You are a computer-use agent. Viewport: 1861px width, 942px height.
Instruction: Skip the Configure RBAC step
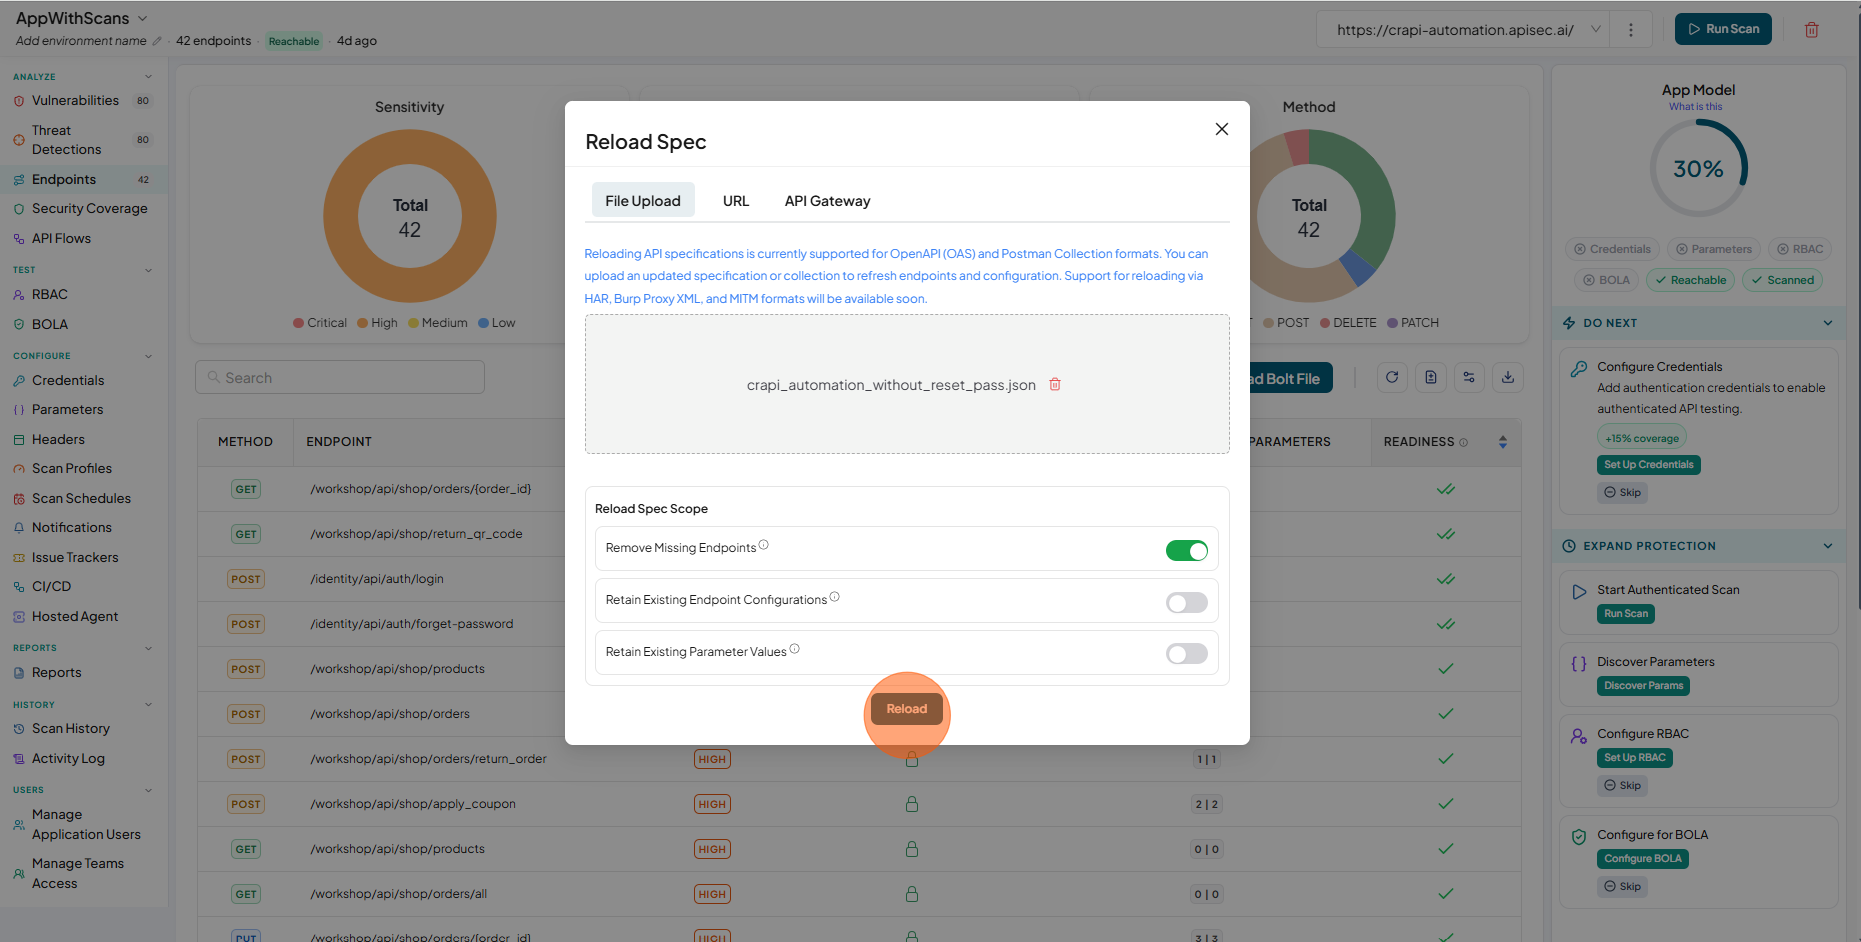click(1622, 786)
